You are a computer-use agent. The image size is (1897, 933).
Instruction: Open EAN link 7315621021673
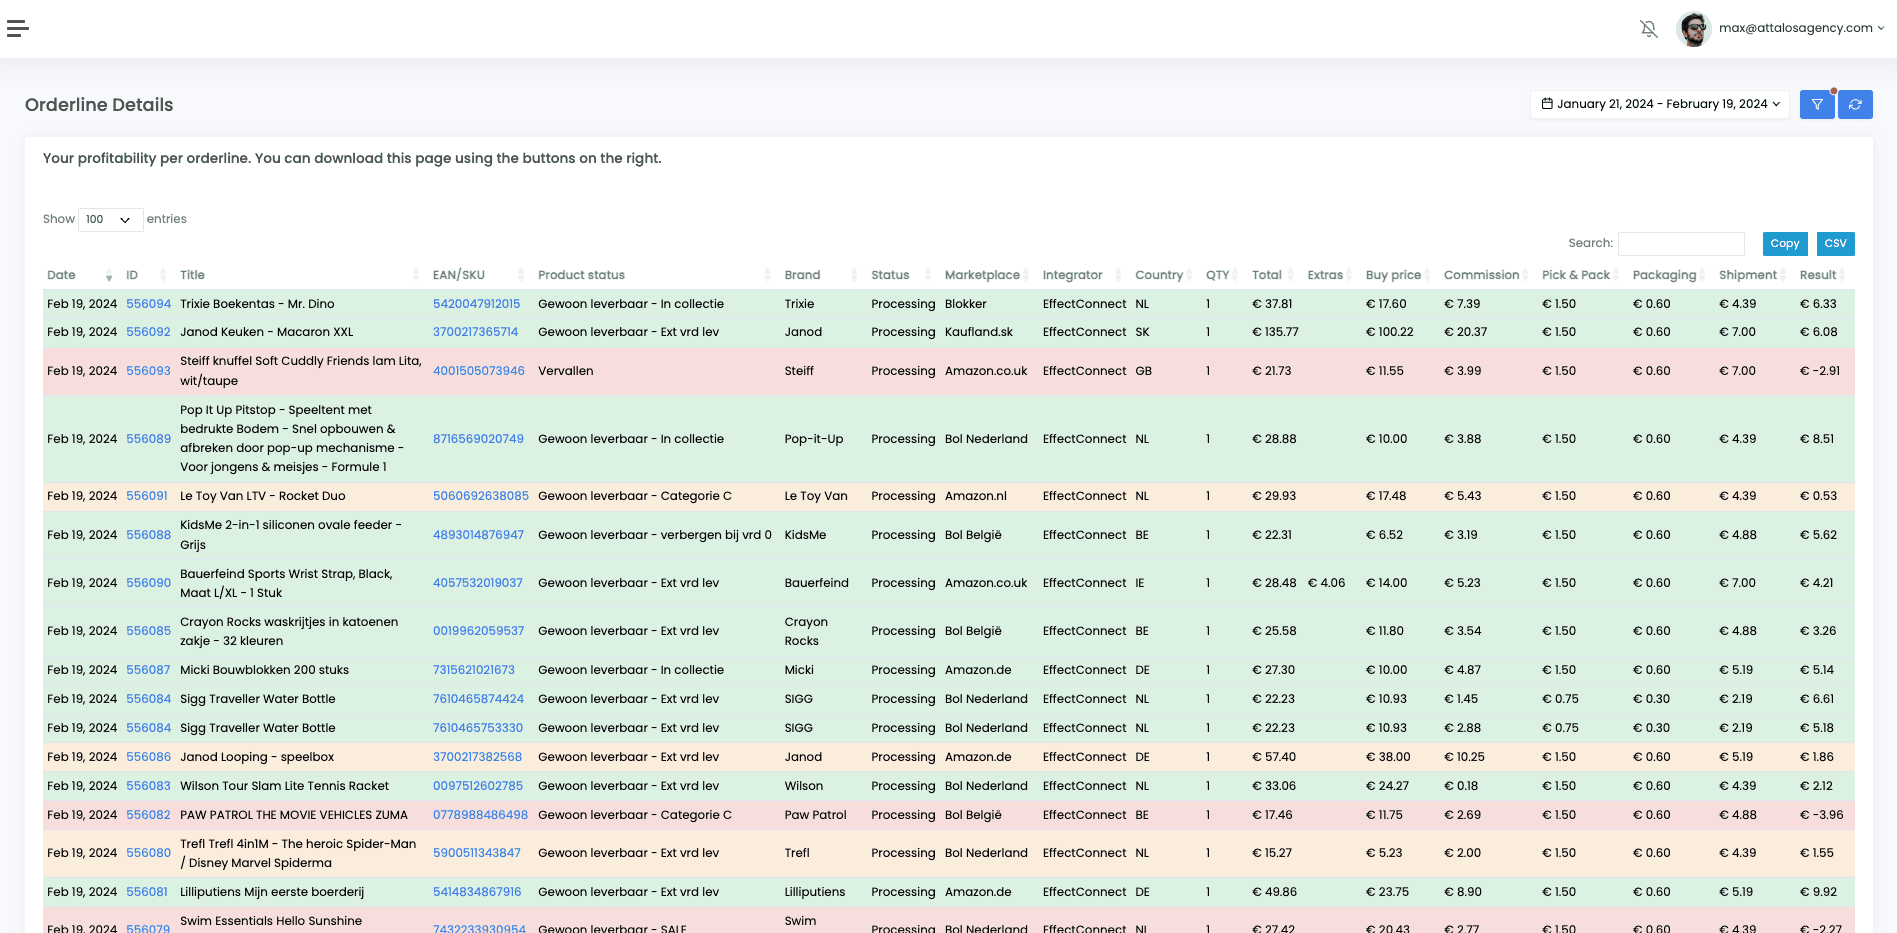coord(474,670)
